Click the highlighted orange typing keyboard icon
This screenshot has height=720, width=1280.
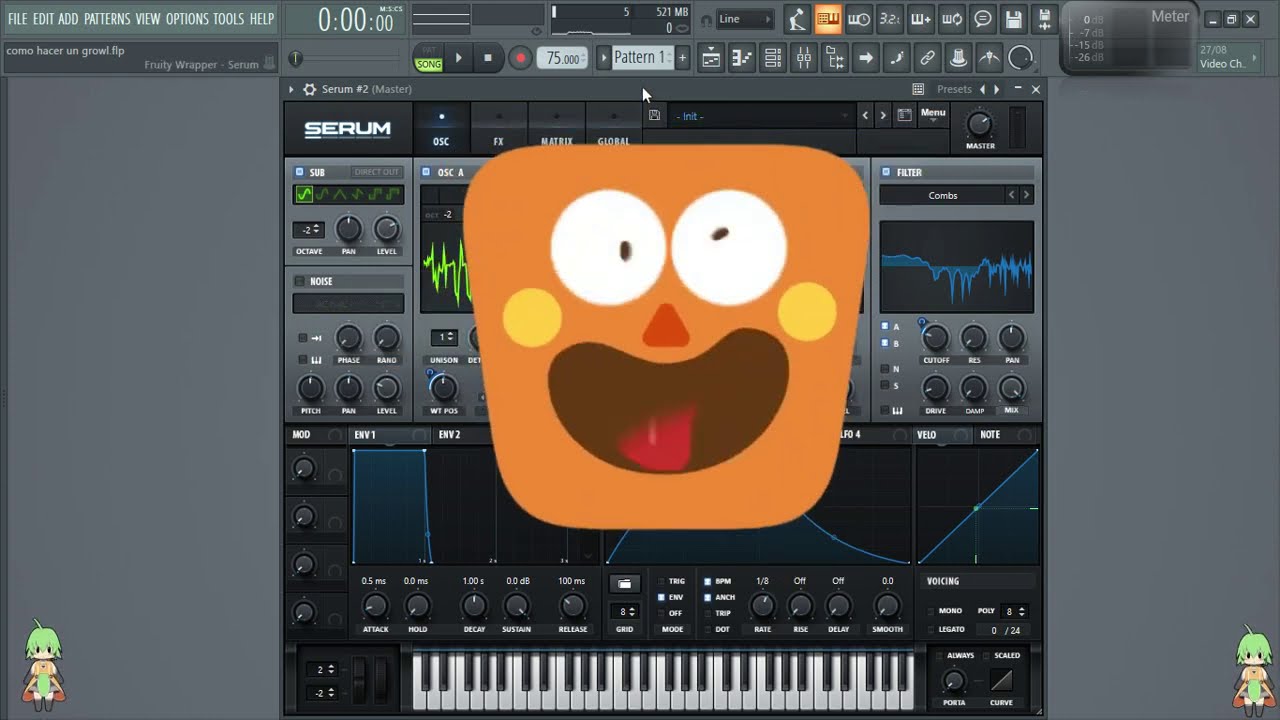[x=828, y=19]
